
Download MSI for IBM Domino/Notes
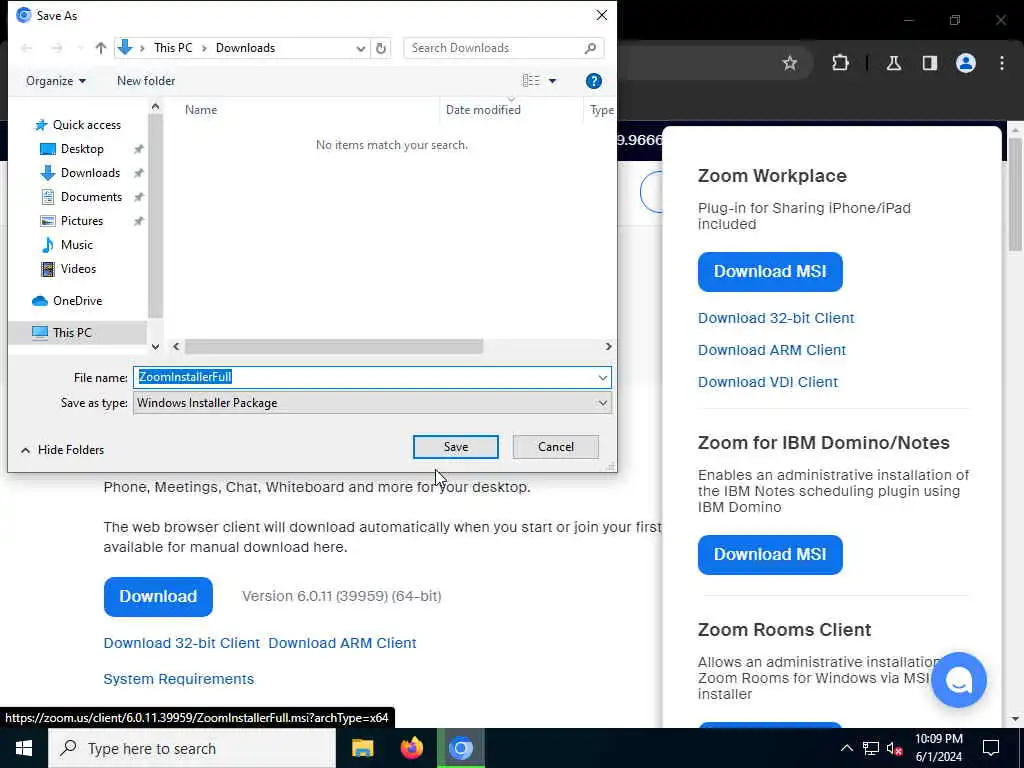point(770,554)
